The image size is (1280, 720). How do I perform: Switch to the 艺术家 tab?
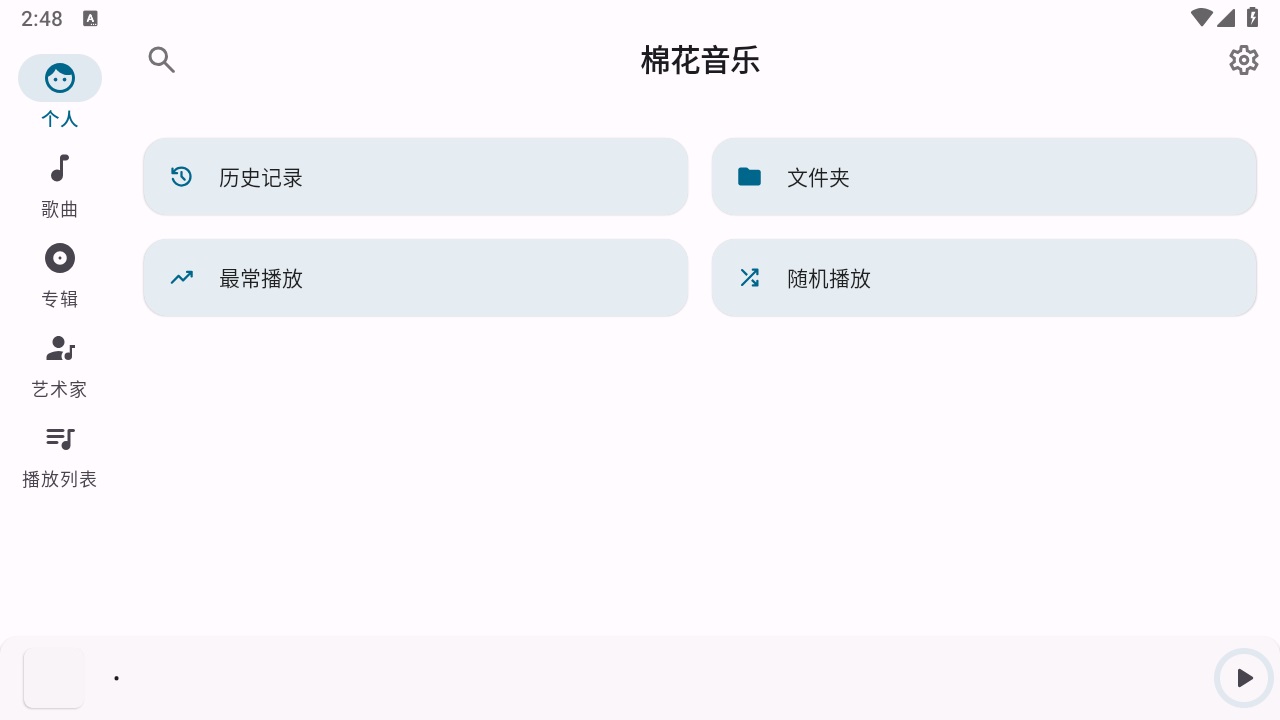[60, 365]
